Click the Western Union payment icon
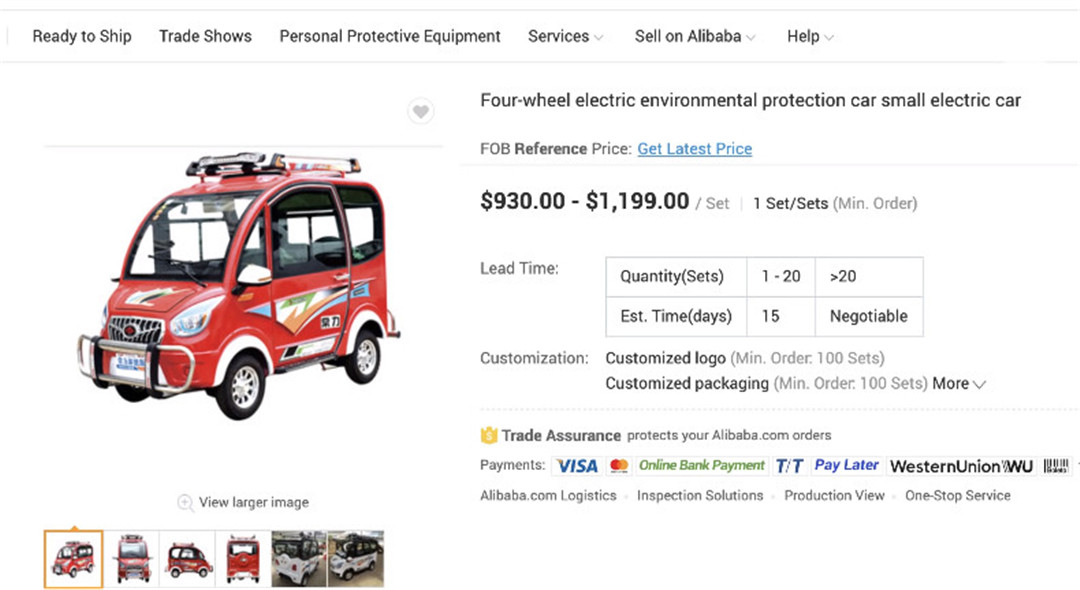Viewport: 1080px width, 590px height. [x=960, y=466]
